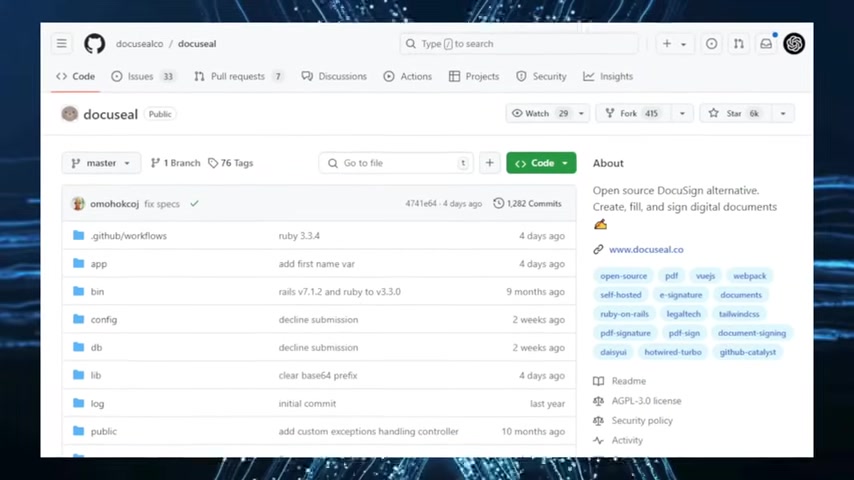Image resolution: width=854 pixels, height=480 pixels.
Task: Open the docuseal breadcrumb repository link
Action: pyautogui.click(x=197, y=44)
